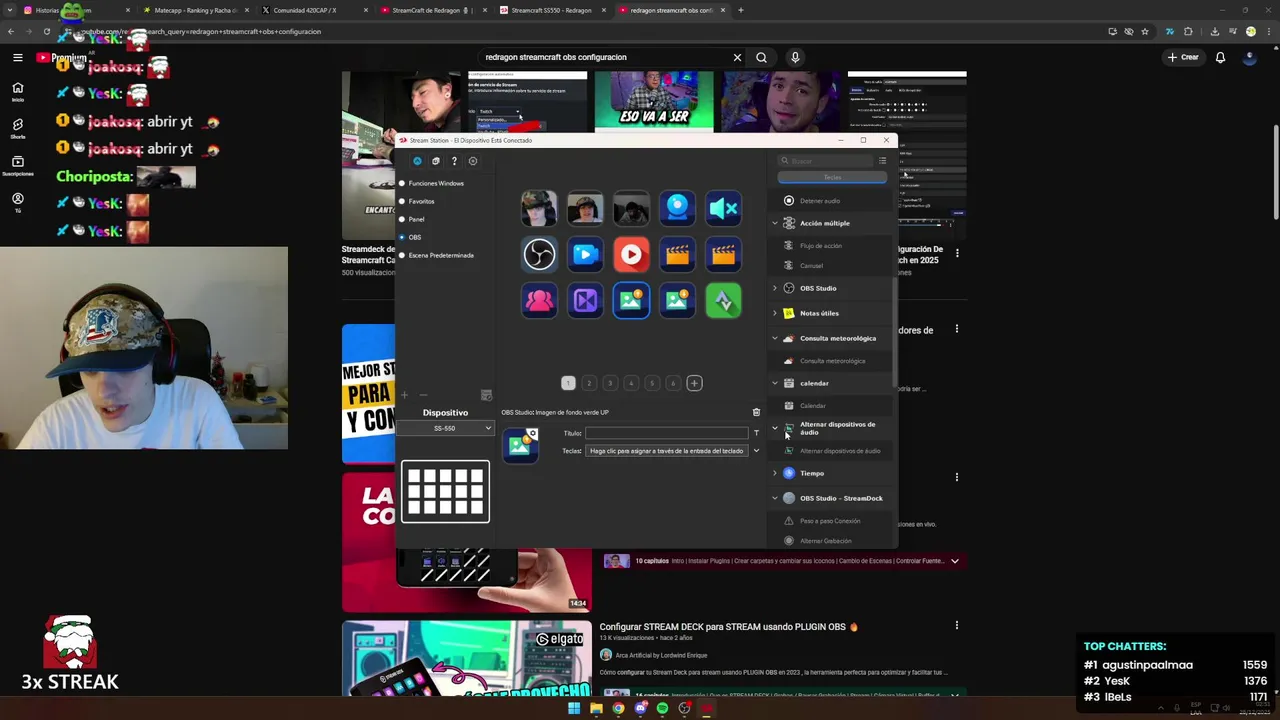Select Alternar Grabación action
The height and width of the screenshot is (720, 1280).
tap(825, 541)
